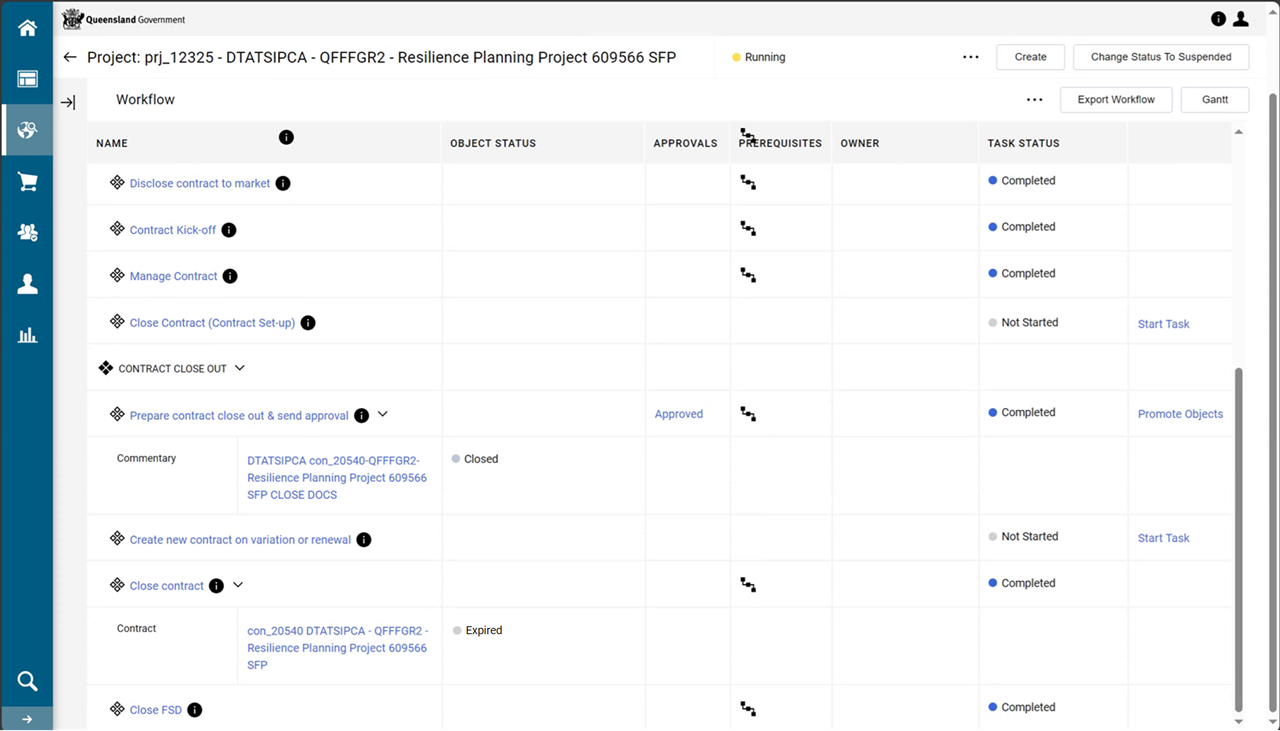Open the Disclose contract to market task

200,183
